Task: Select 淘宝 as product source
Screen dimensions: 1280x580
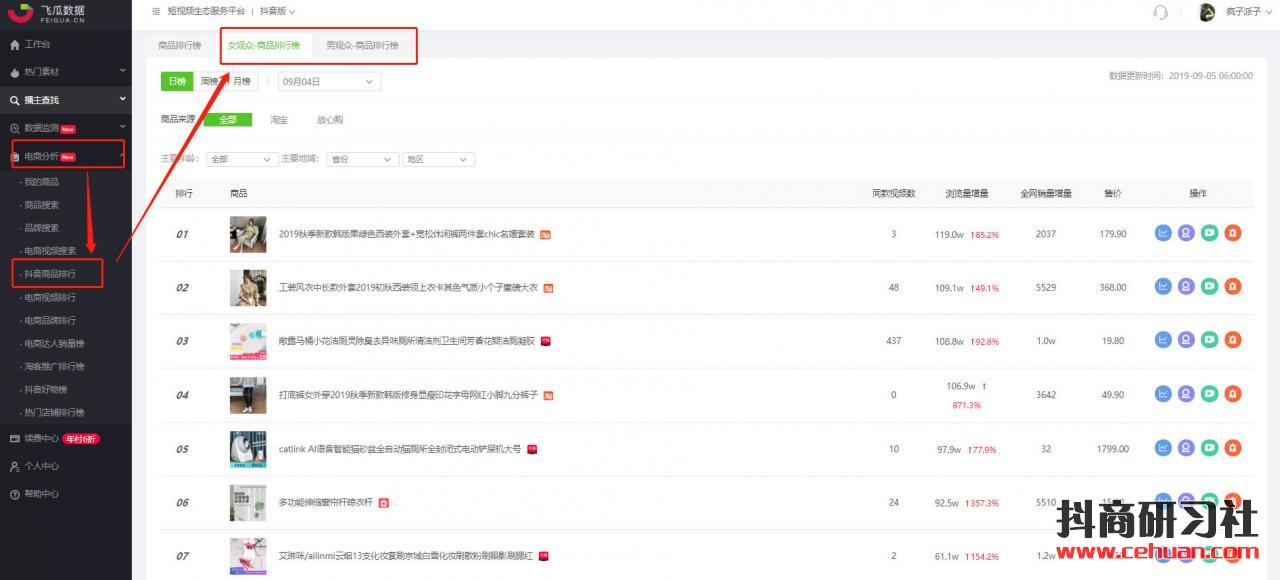Action: (278, 120)
